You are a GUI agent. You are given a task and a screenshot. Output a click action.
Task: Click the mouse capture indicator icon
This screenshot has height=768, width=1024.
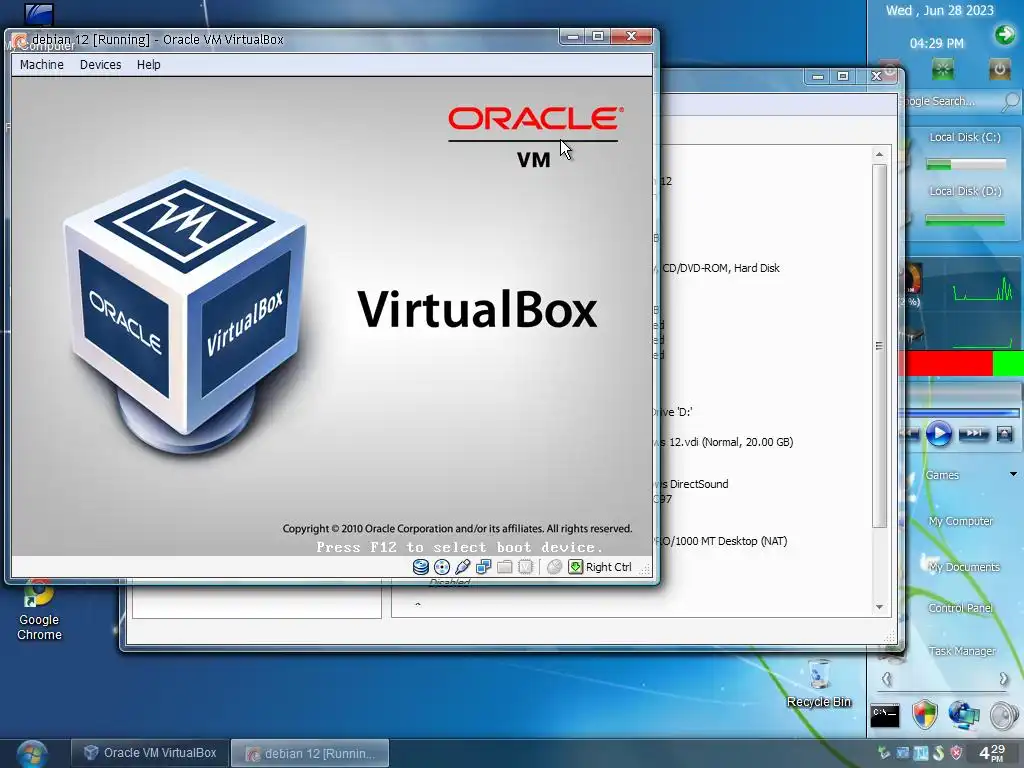click(554, 567)
